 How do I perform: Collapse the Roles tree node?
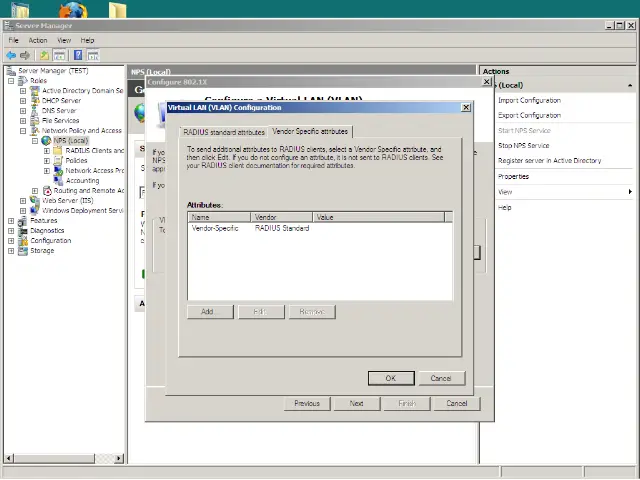[11, 81]
